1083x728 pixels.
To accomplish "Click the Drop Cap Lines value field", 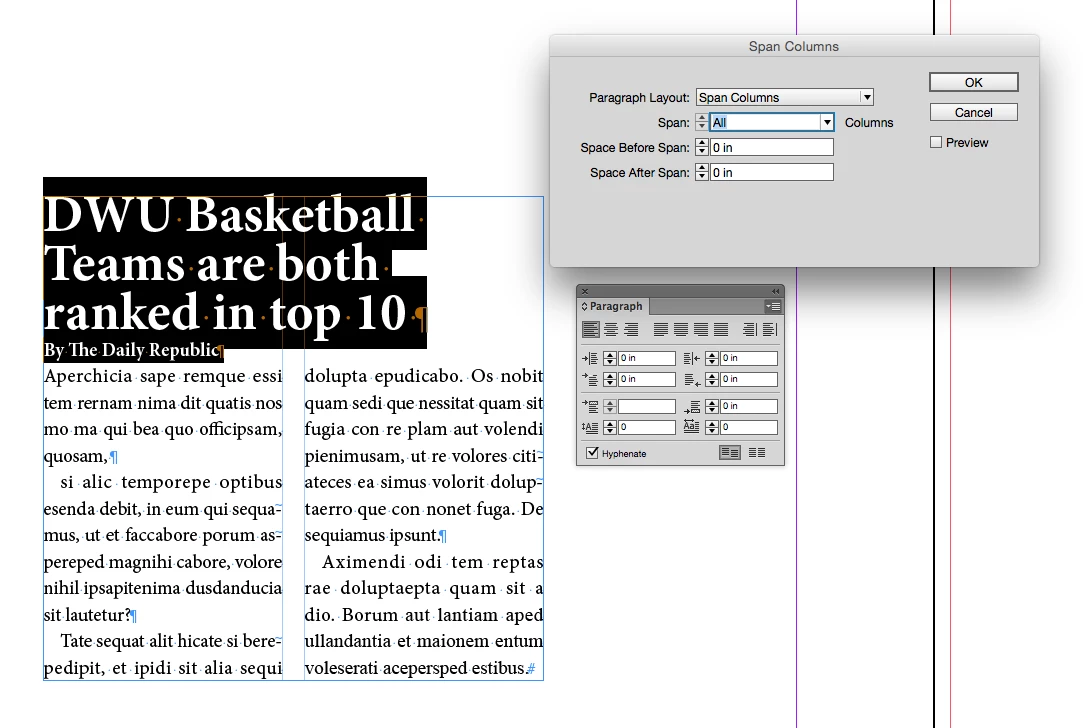I will [646, 428].
